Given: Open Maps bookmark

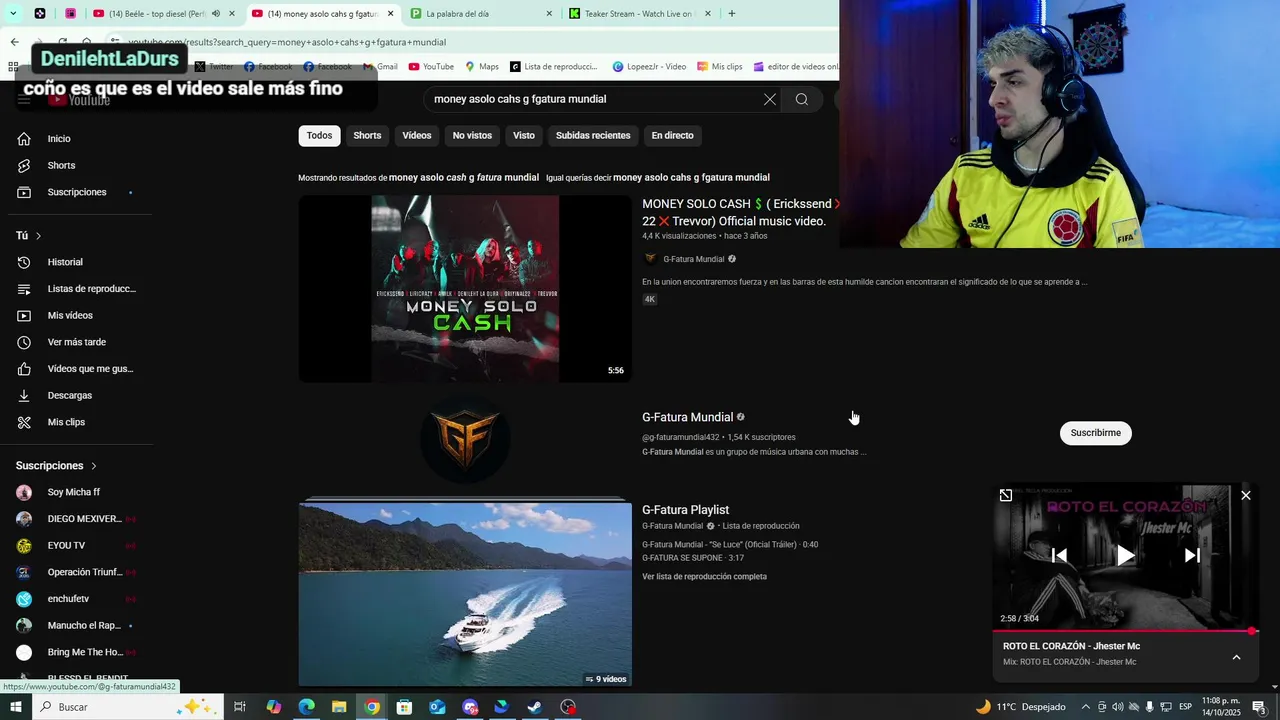Looking at the screenshot, I should click(x=481, y=67).
